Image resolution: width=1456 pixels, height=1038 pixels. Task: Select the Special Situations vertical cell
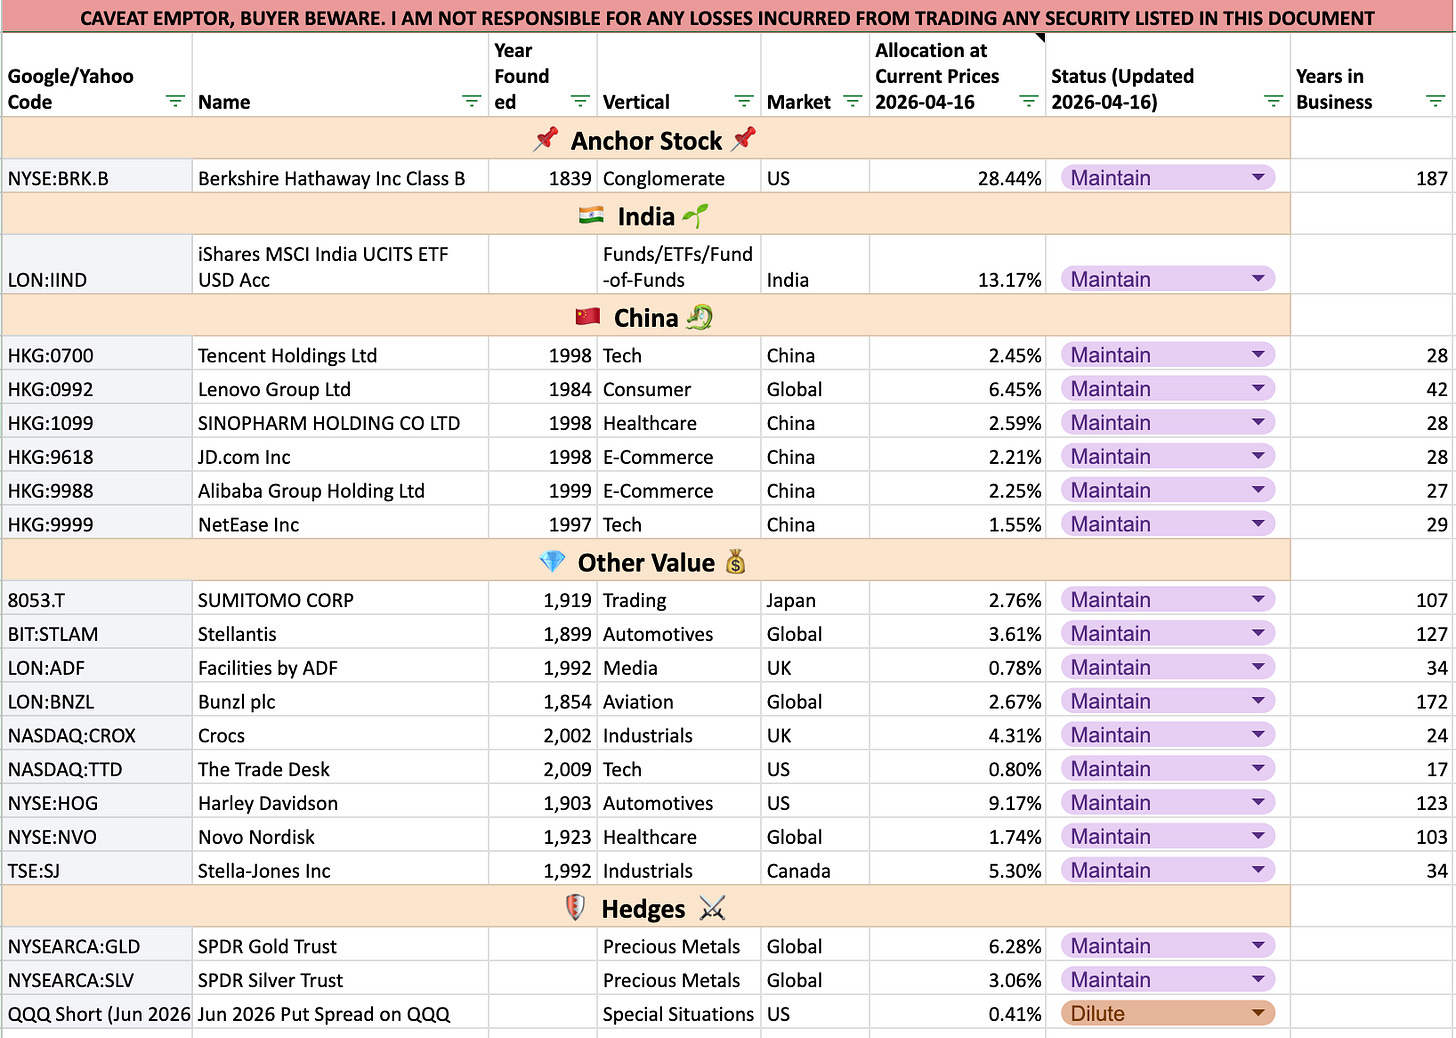(679, 1014)
